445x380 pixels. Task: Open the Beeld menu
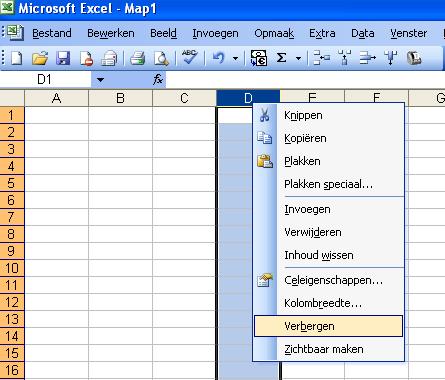[163, 33]
